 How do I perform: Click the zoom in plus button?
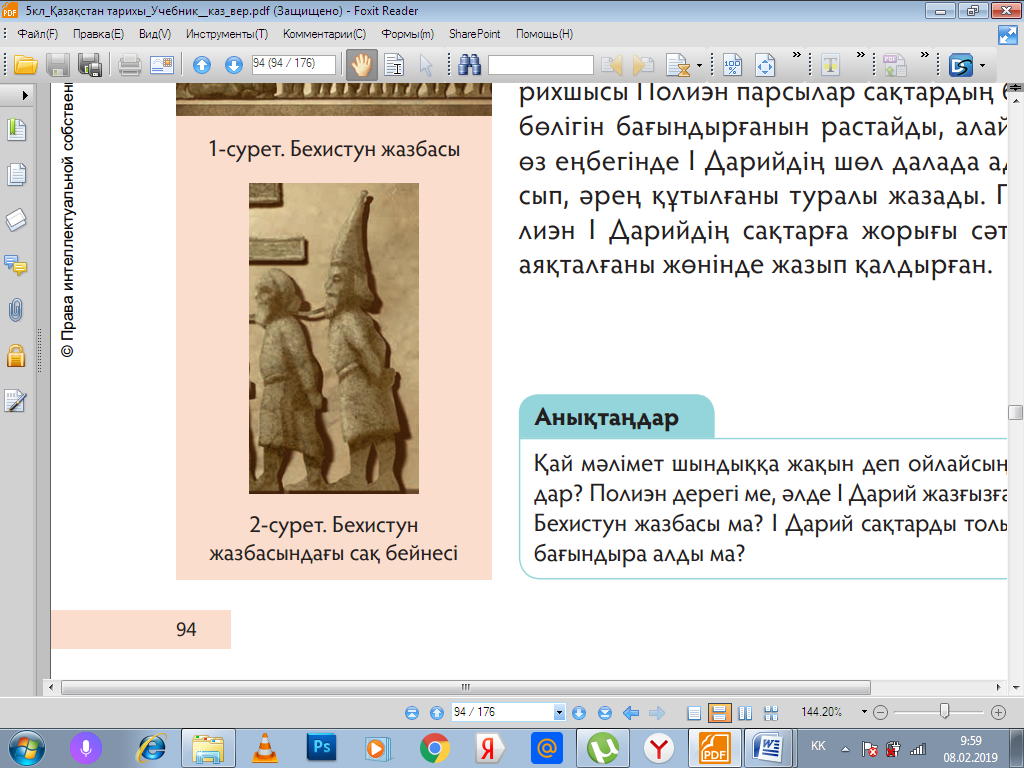pyautogui.click(x=998, y=712)
